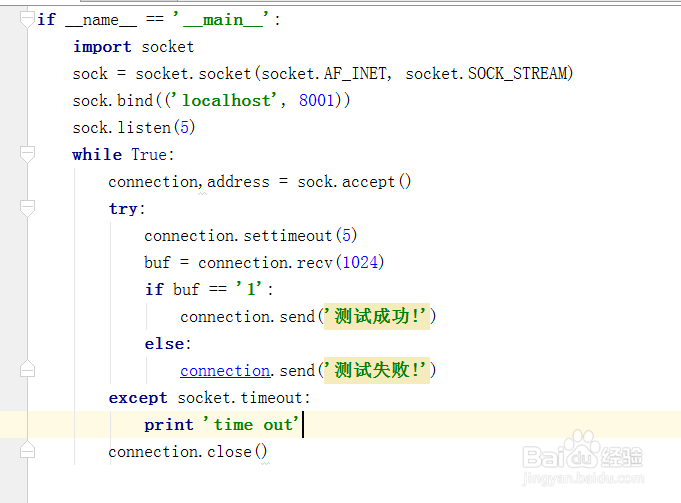Click '__main__' string in first line

tap(222, 20)
